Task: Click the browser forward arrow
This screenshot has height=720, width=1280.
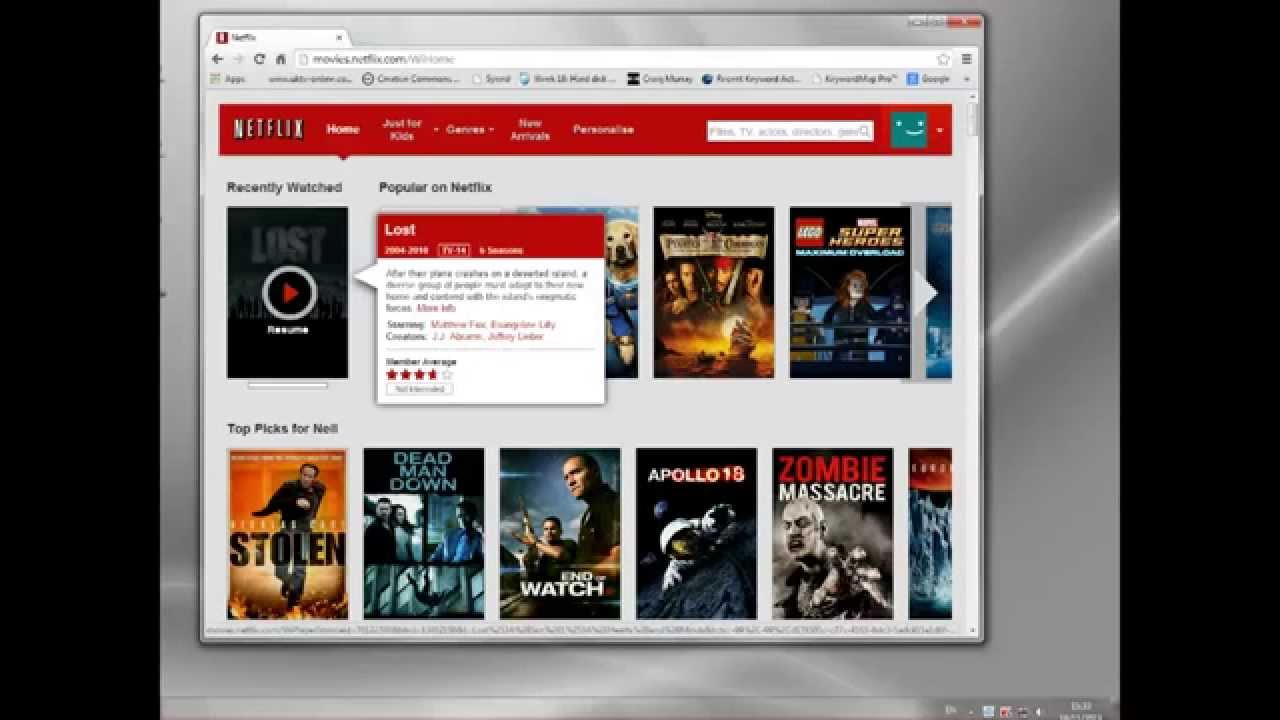Action: [x=238, y=59]
